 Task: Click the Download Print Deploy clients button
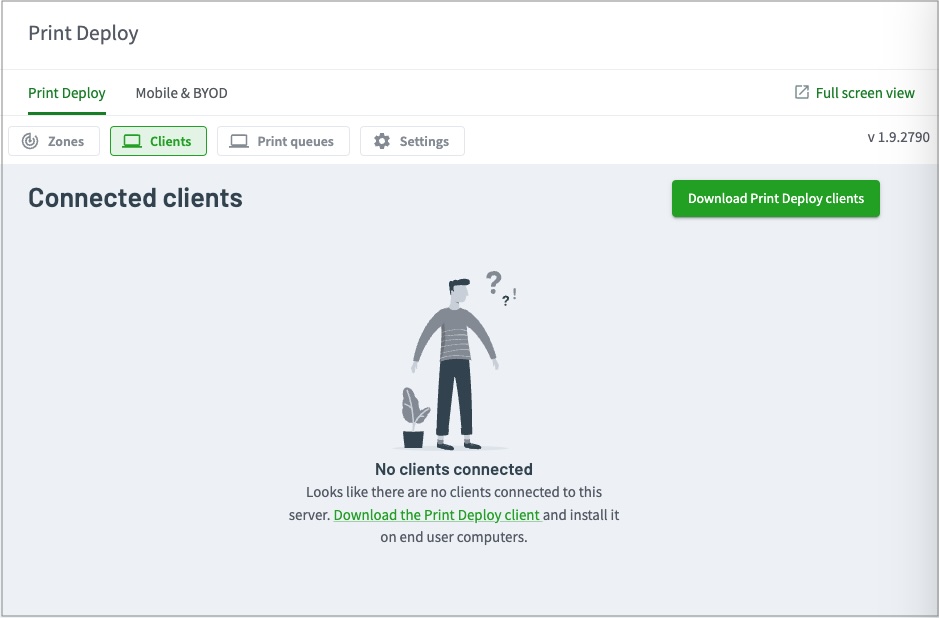click(x=776, y=199)
